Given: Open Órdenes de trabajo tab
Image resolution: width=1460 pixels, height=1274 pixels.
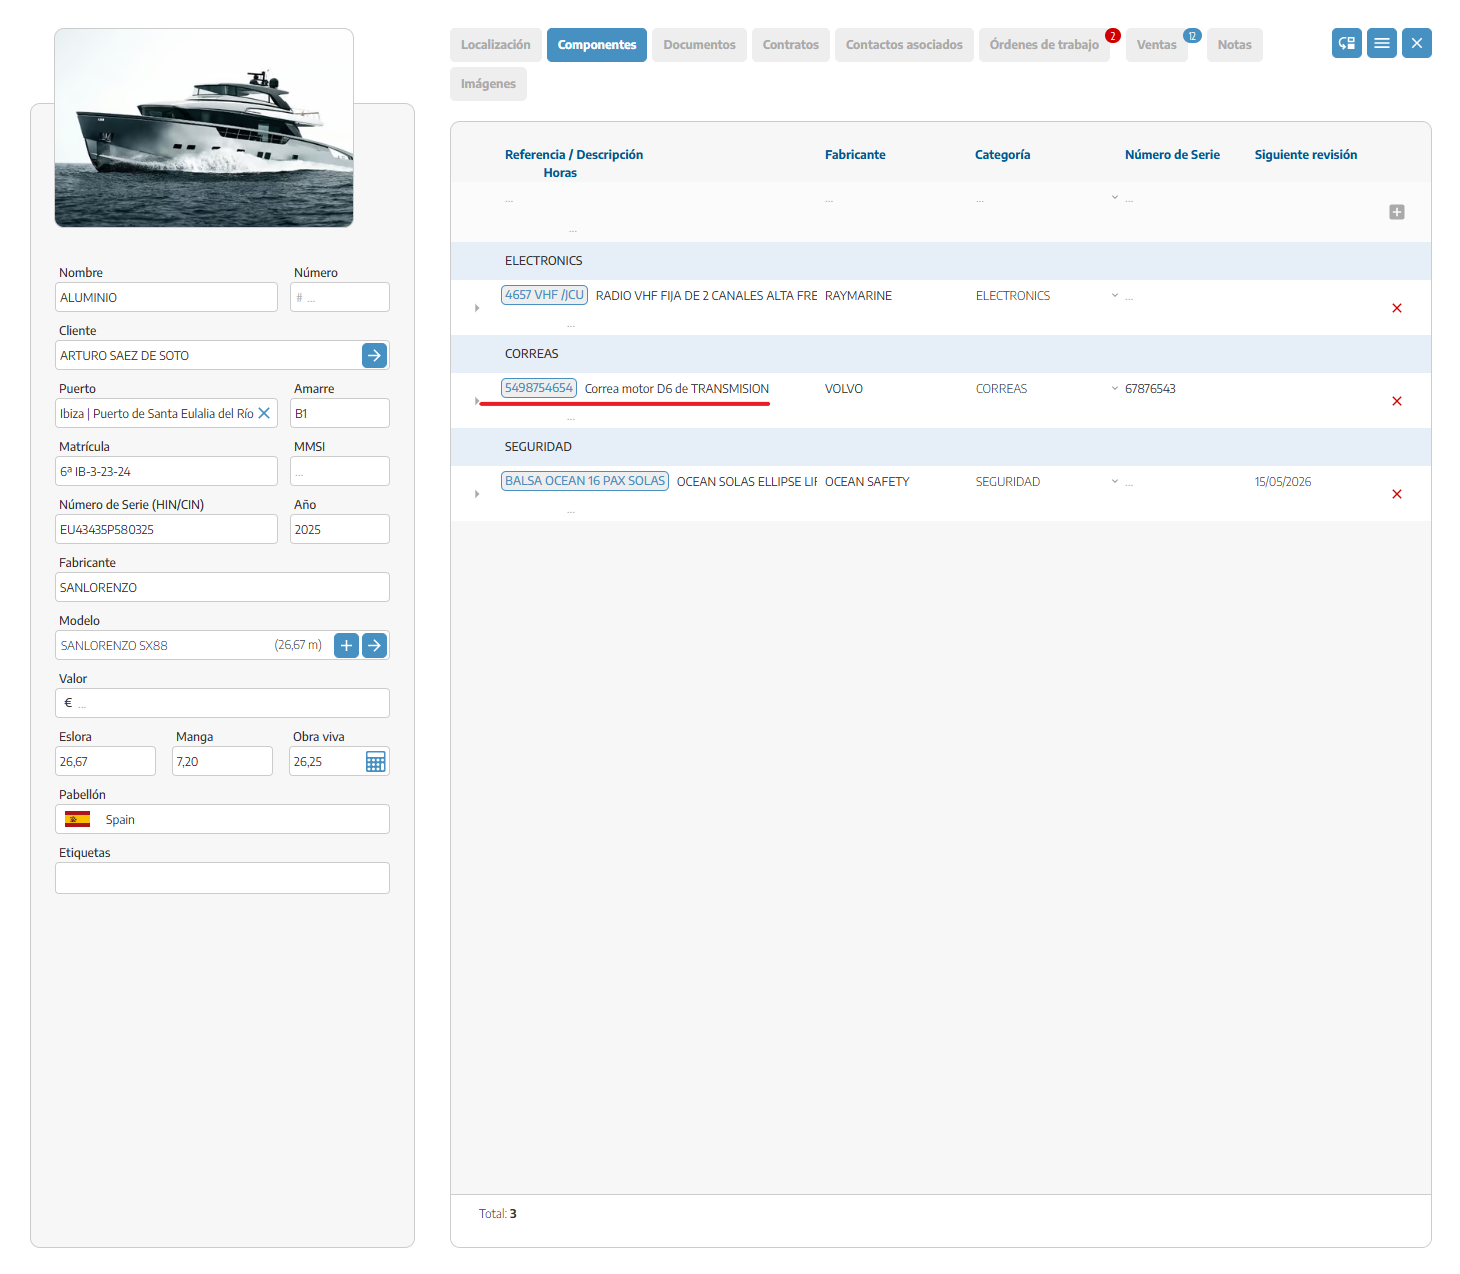Looking at the screenshot, I should 1044,45.
